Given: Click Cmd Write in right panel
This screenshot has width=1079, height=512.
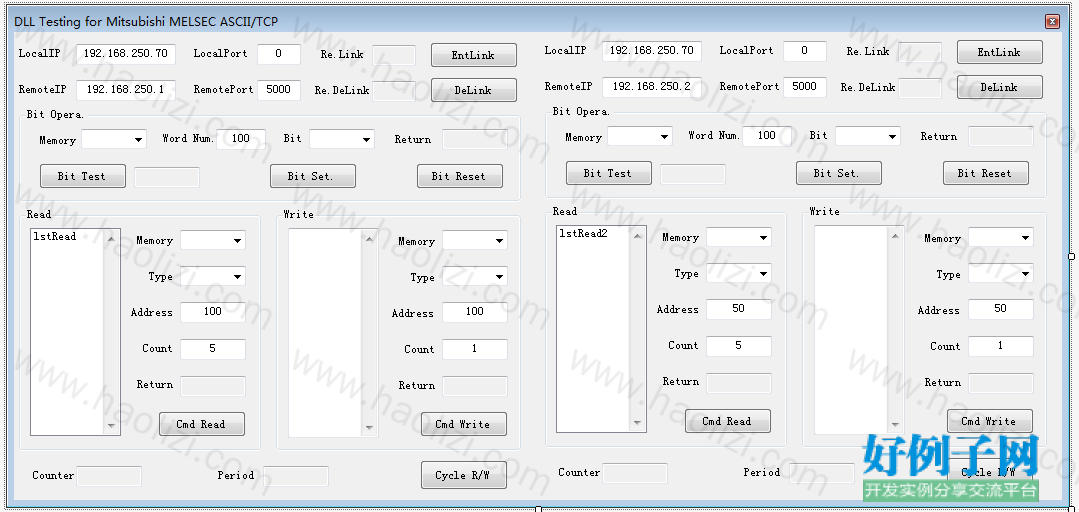Looking at the screenshot, I should point(990,421).
